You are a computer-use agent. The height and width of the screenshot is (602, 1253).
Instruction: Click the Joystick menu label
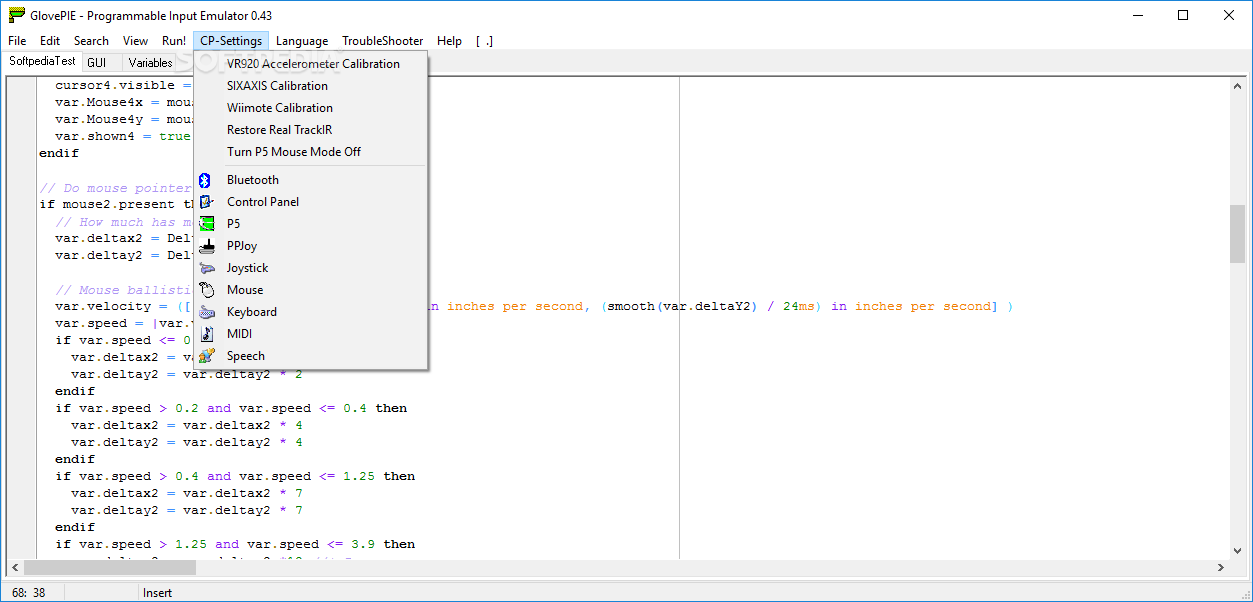click(x=247, y=268)
